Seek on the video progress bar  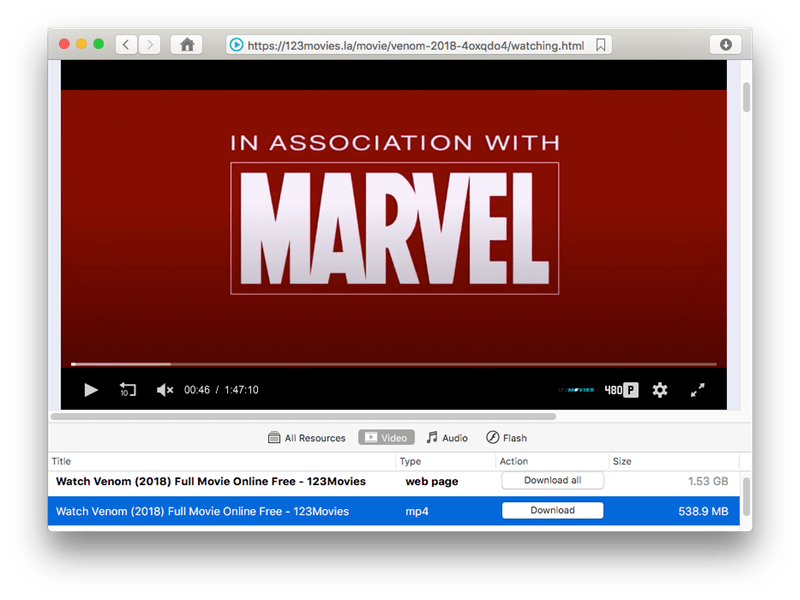[393, 364]
